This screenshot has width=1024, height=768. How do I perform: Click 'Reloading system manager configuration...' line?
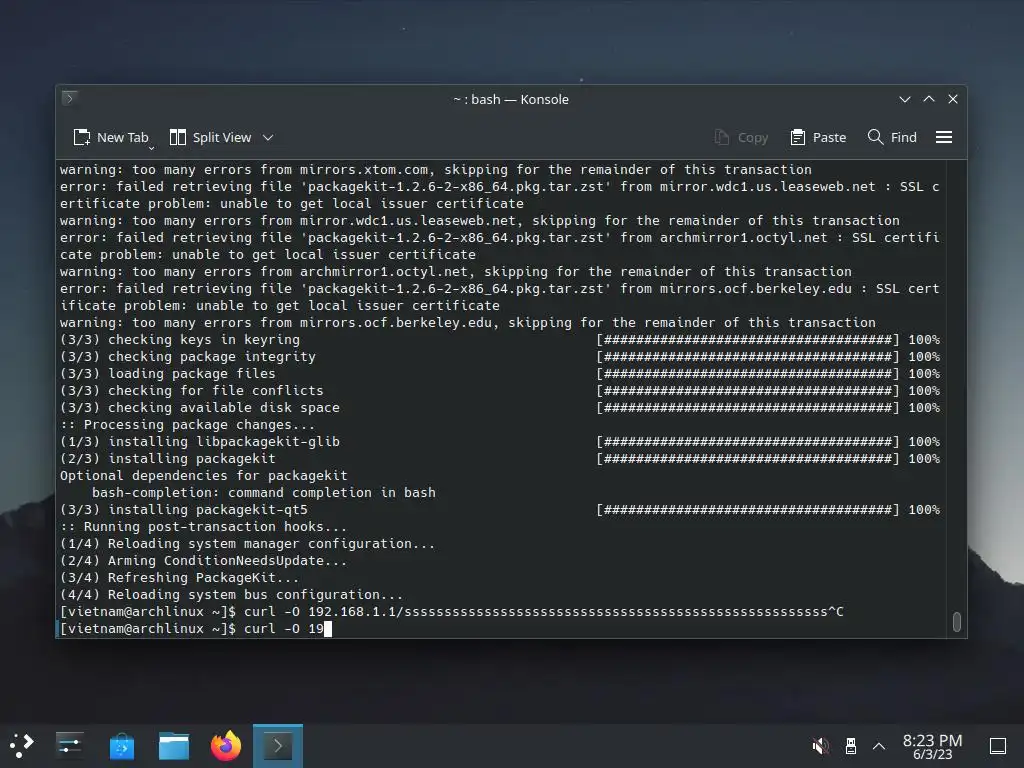click(248, 543)
